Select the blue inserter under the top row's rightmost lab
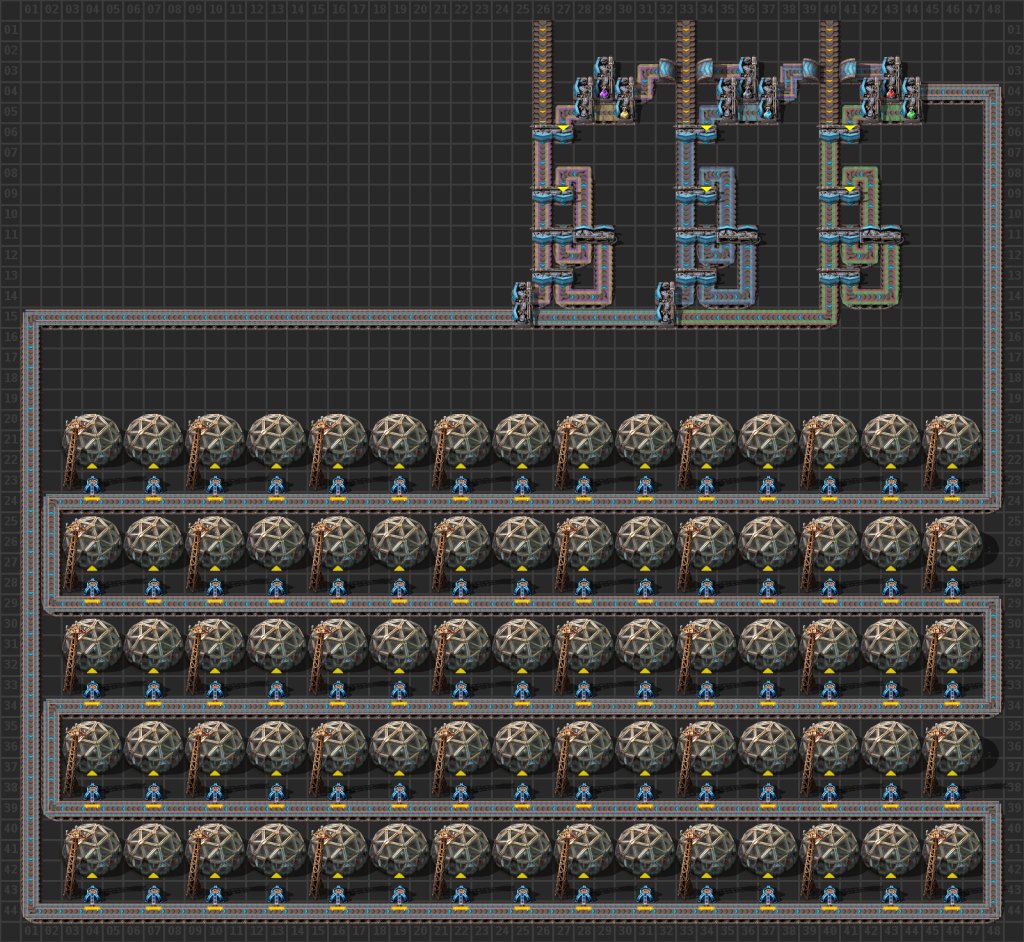Image resolution: width=1024 pixels, height=942 pixels. (952, 485)
